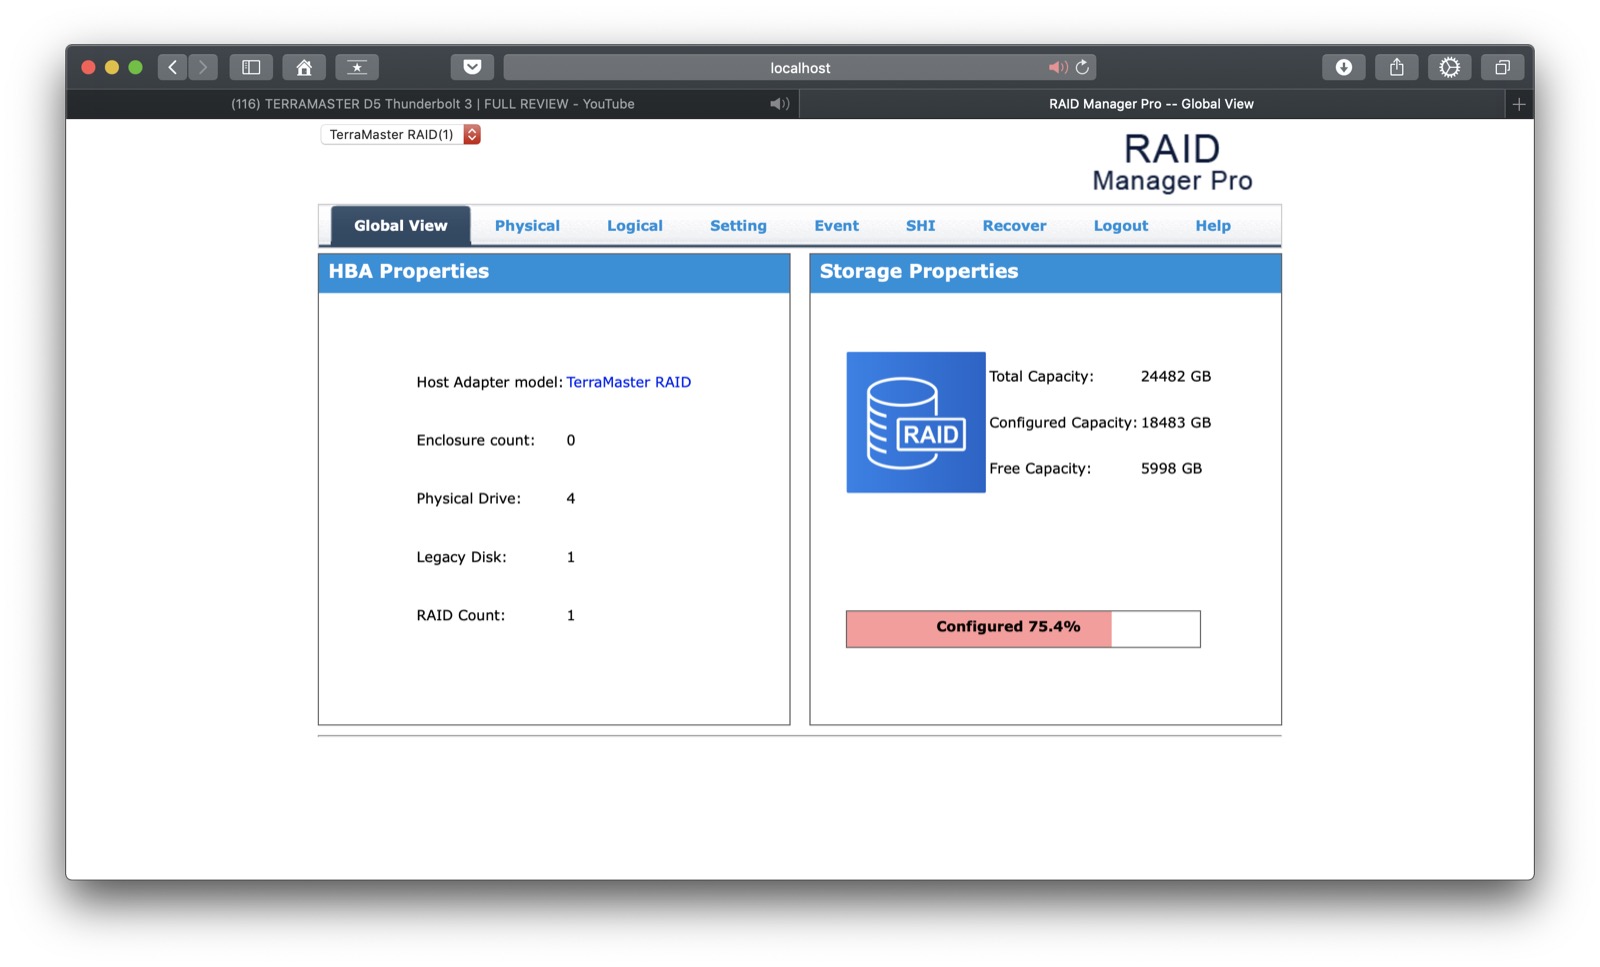This screenshot has width=1600, height=967.
Task: Click the localhost address bar
Action: pyautogui.click(x=800, y=67)
